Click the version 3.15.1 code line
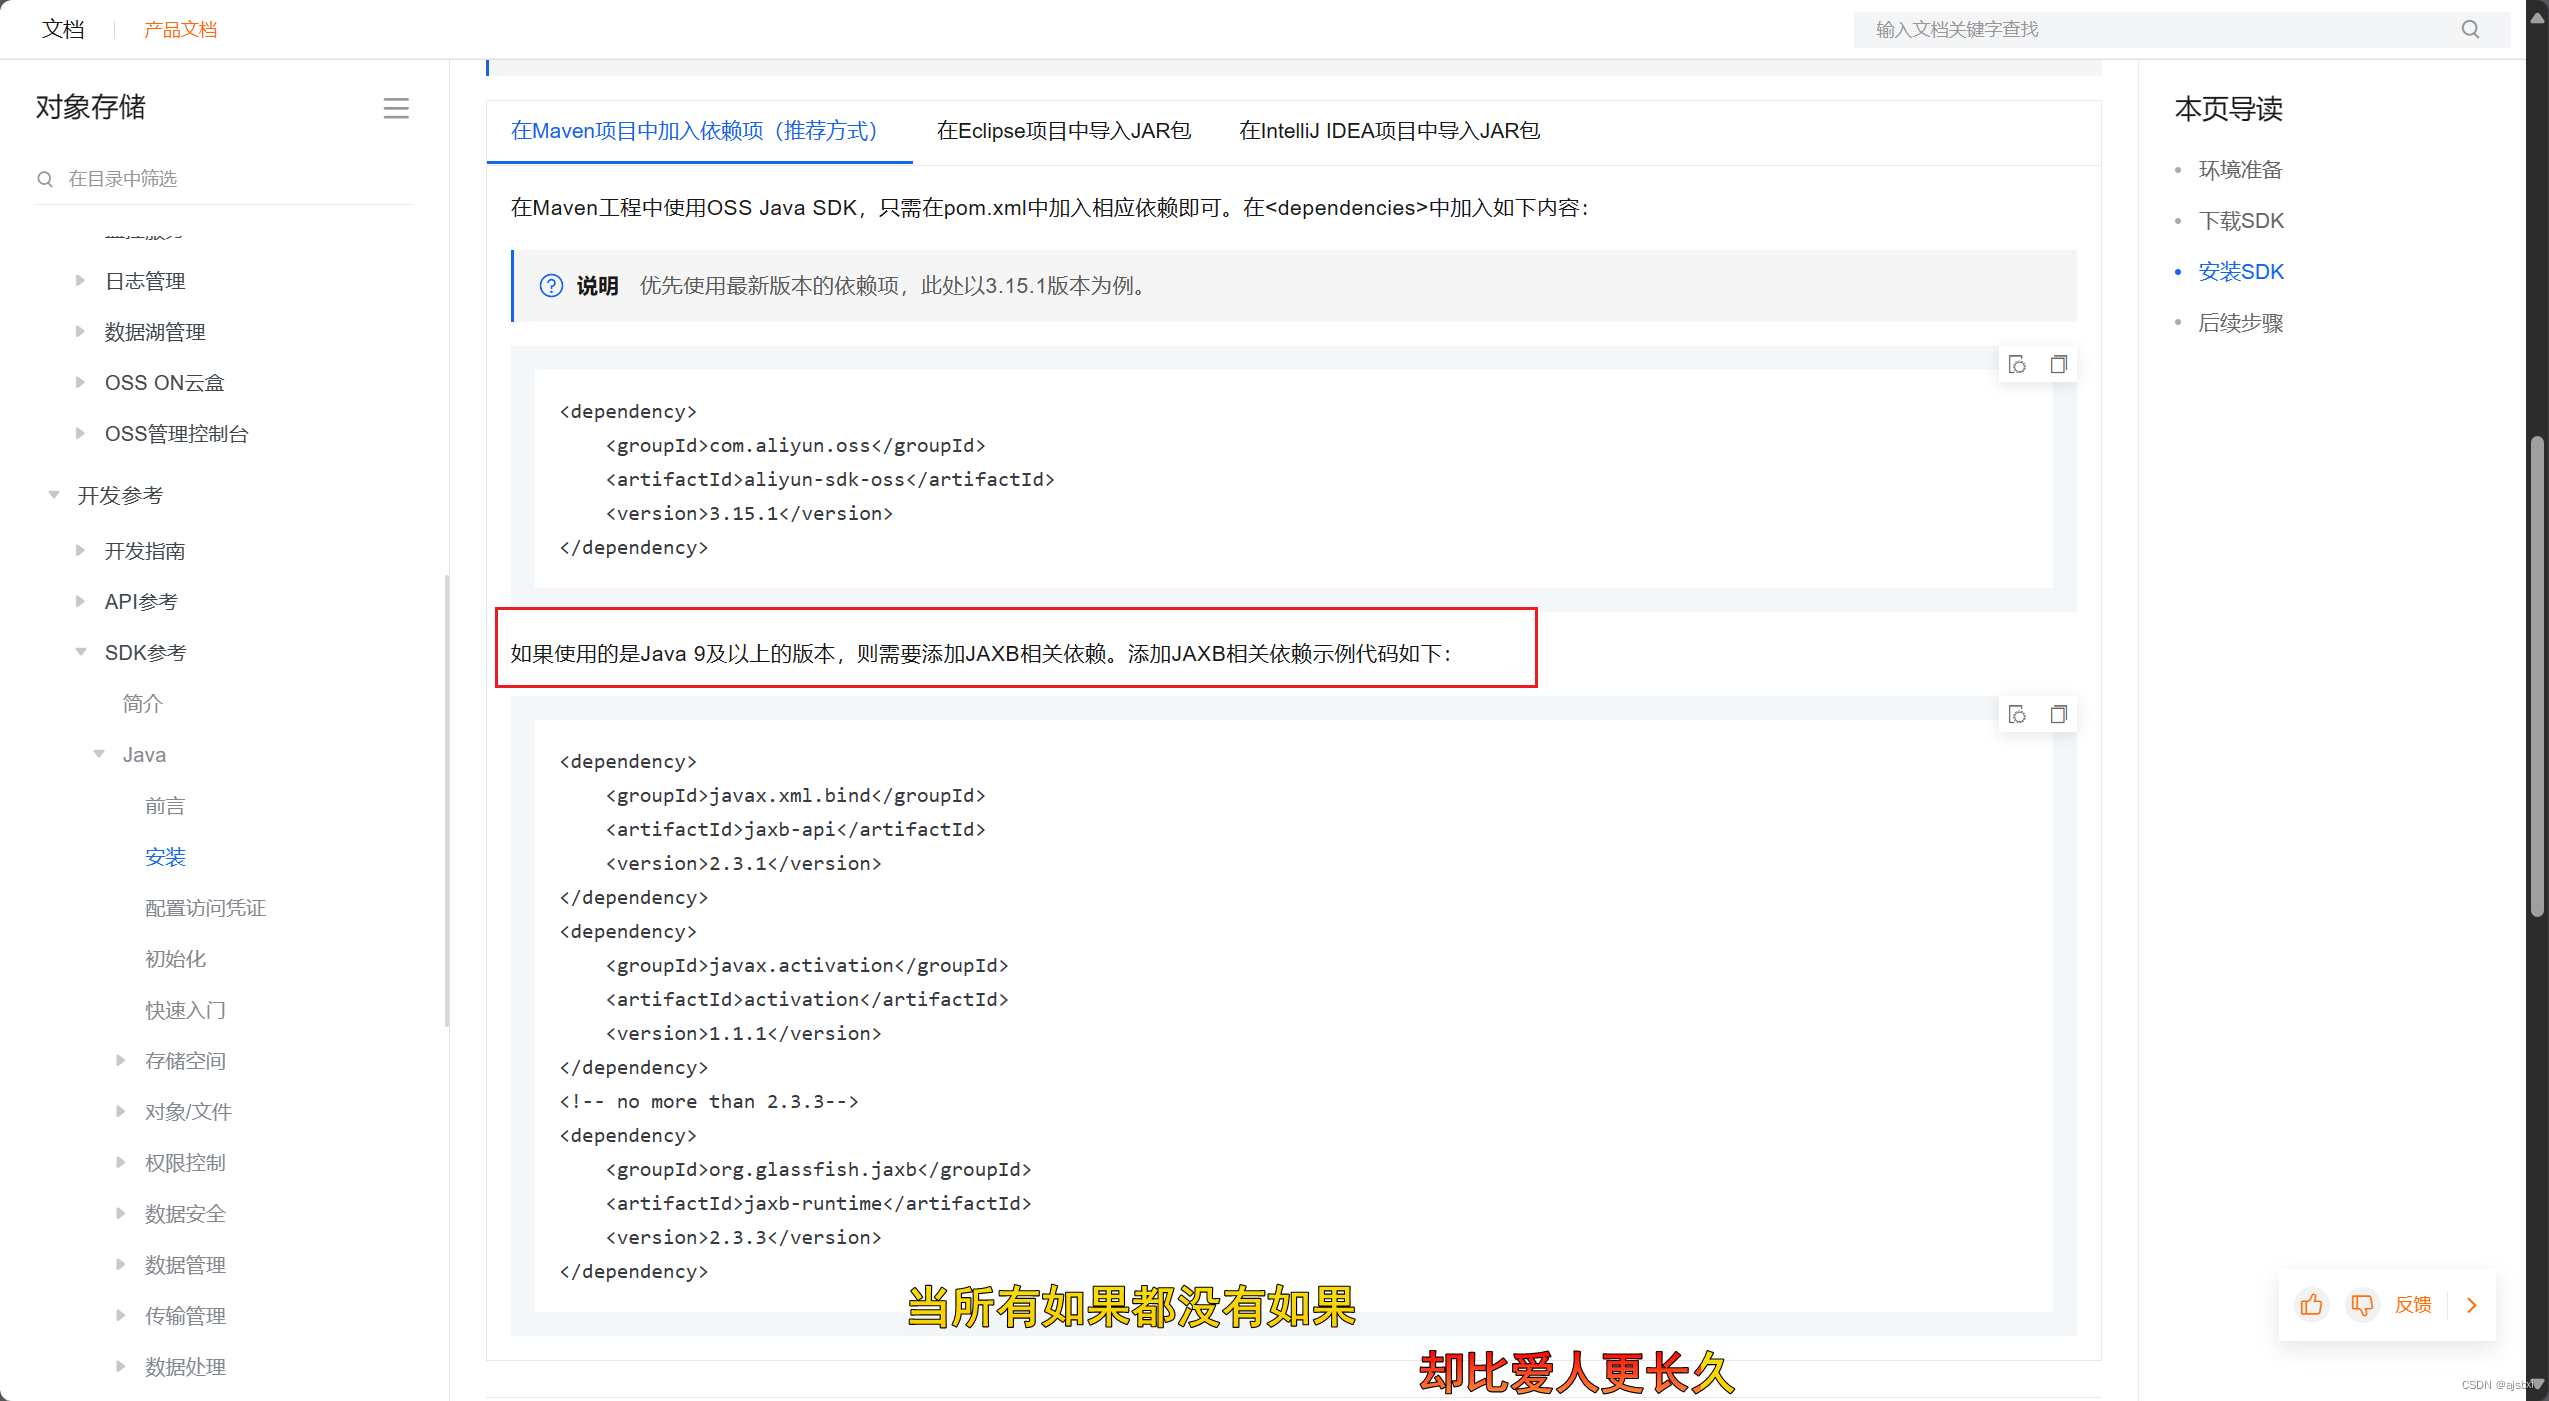This screenshot has height=1401, width=2549. [749, 513]
